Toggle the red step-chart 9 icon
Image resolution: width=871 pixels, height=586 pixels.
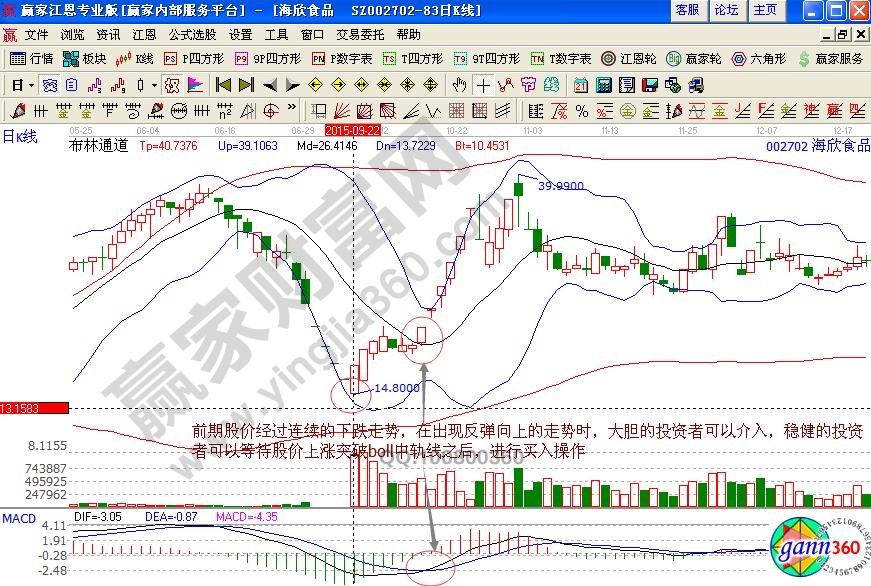coord(118,85)
